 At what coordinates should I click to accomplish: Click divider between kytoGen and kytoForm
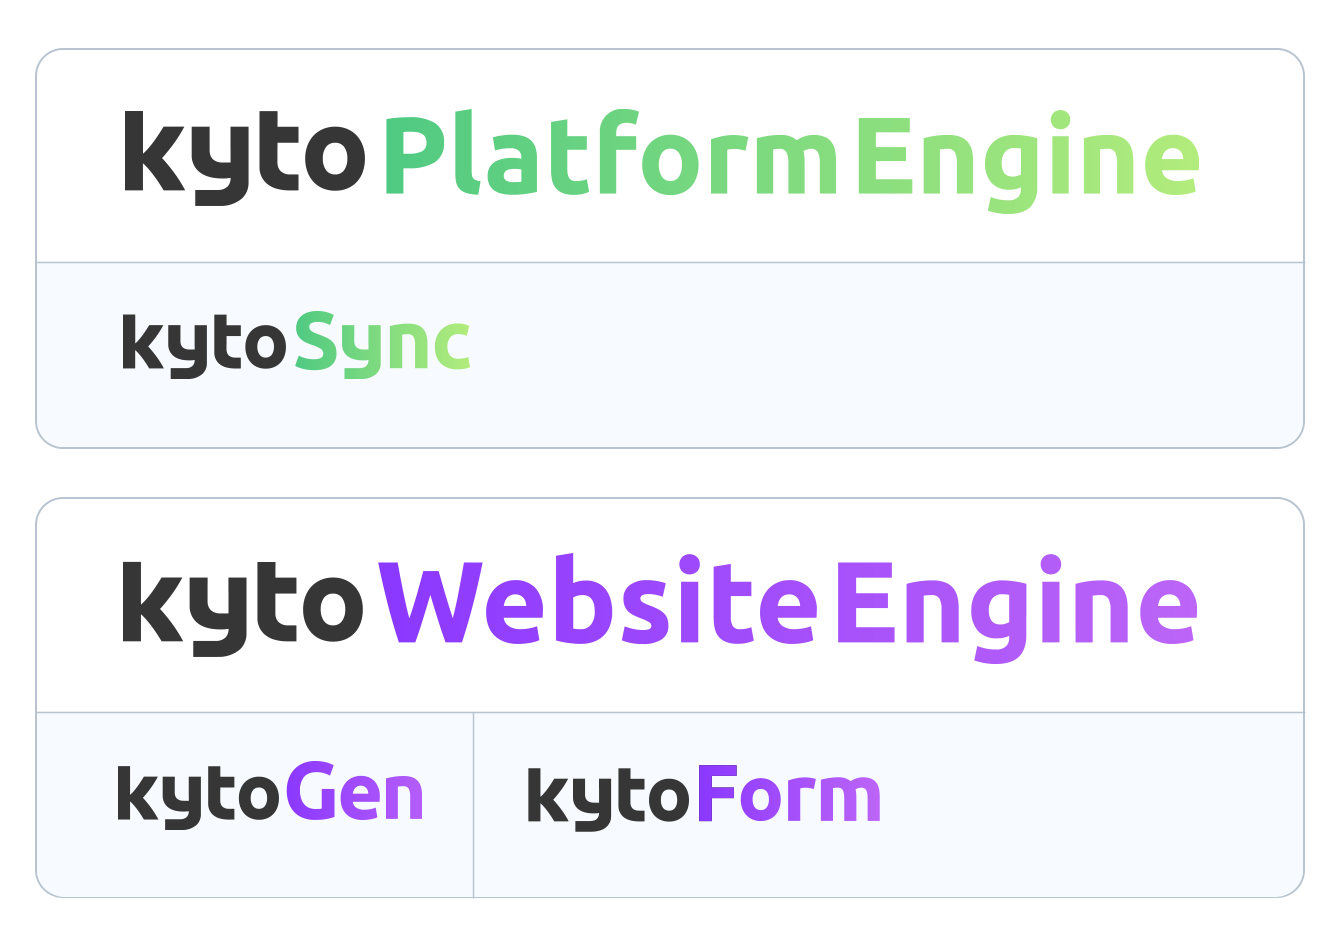pyautogui.click(x=473, y=805)
